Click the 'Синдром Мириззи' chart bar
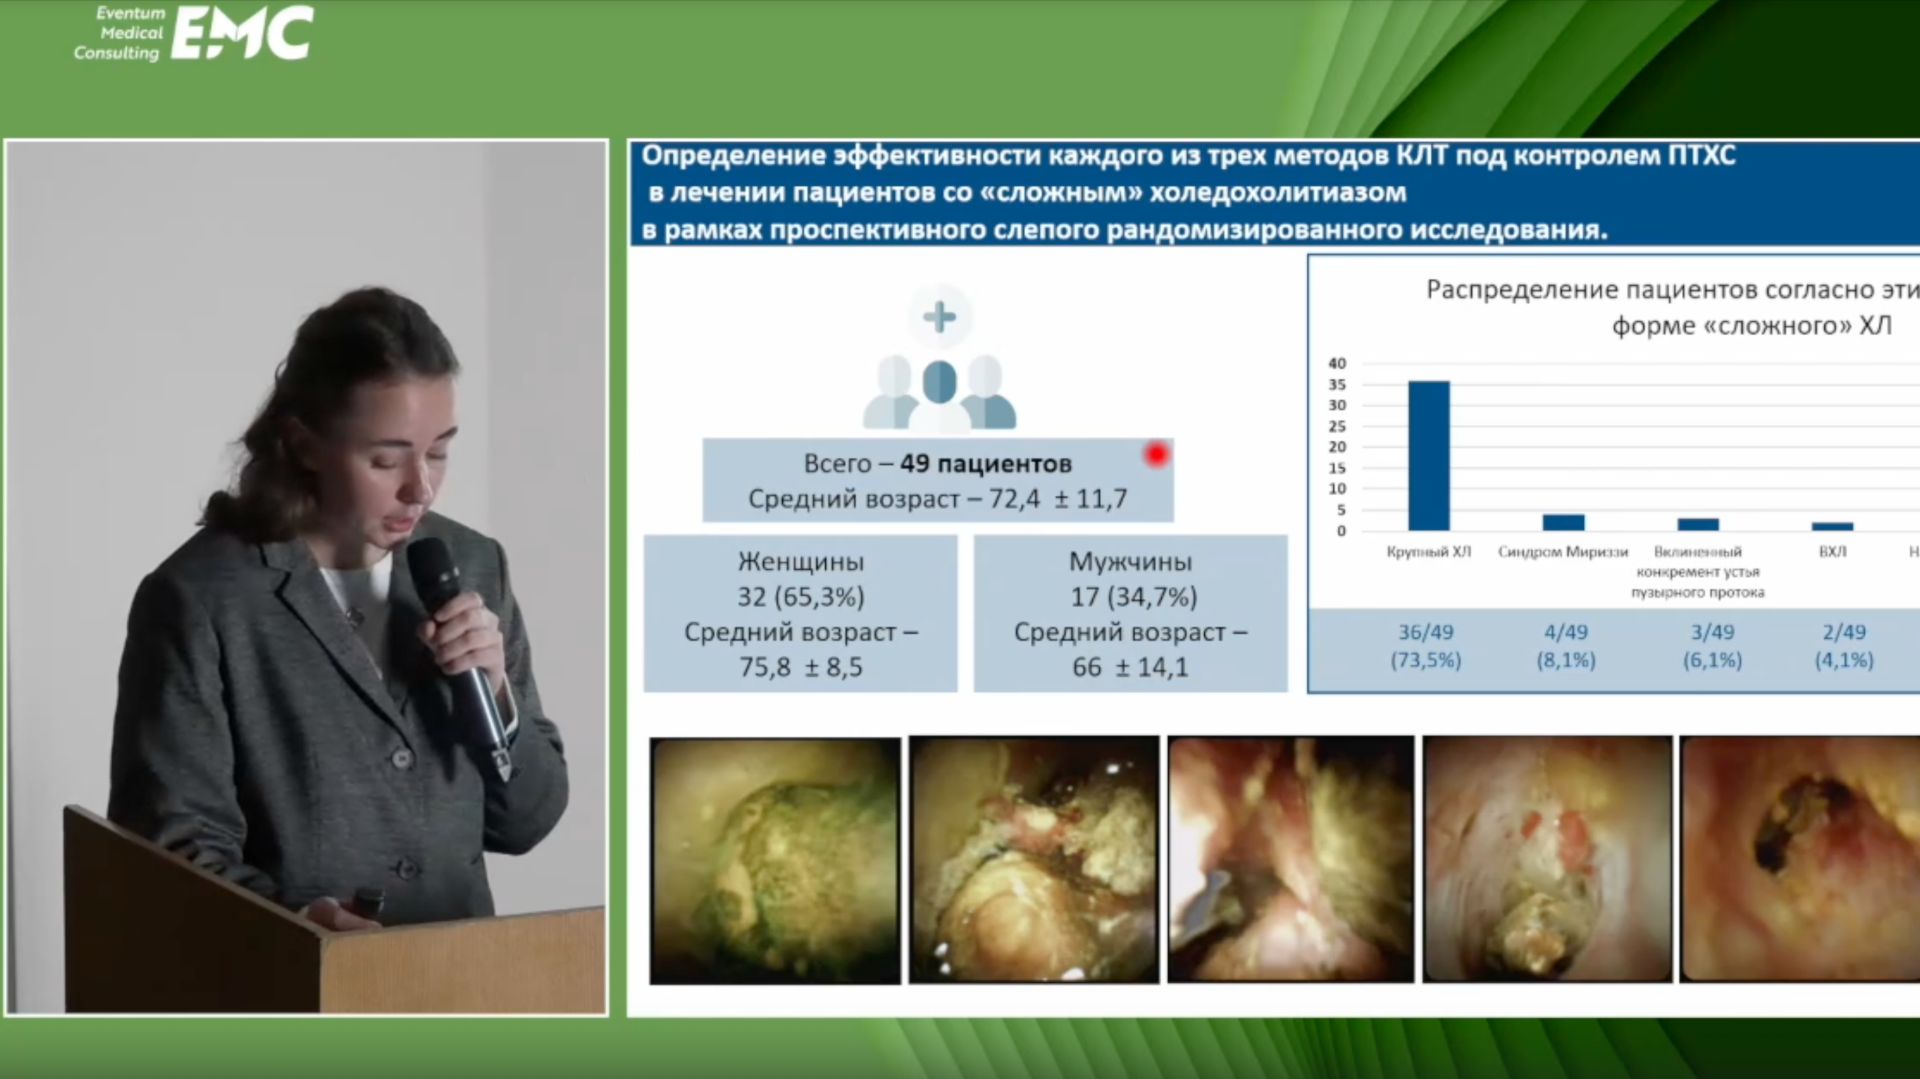The image size is (1920, 1079). 1563,523
